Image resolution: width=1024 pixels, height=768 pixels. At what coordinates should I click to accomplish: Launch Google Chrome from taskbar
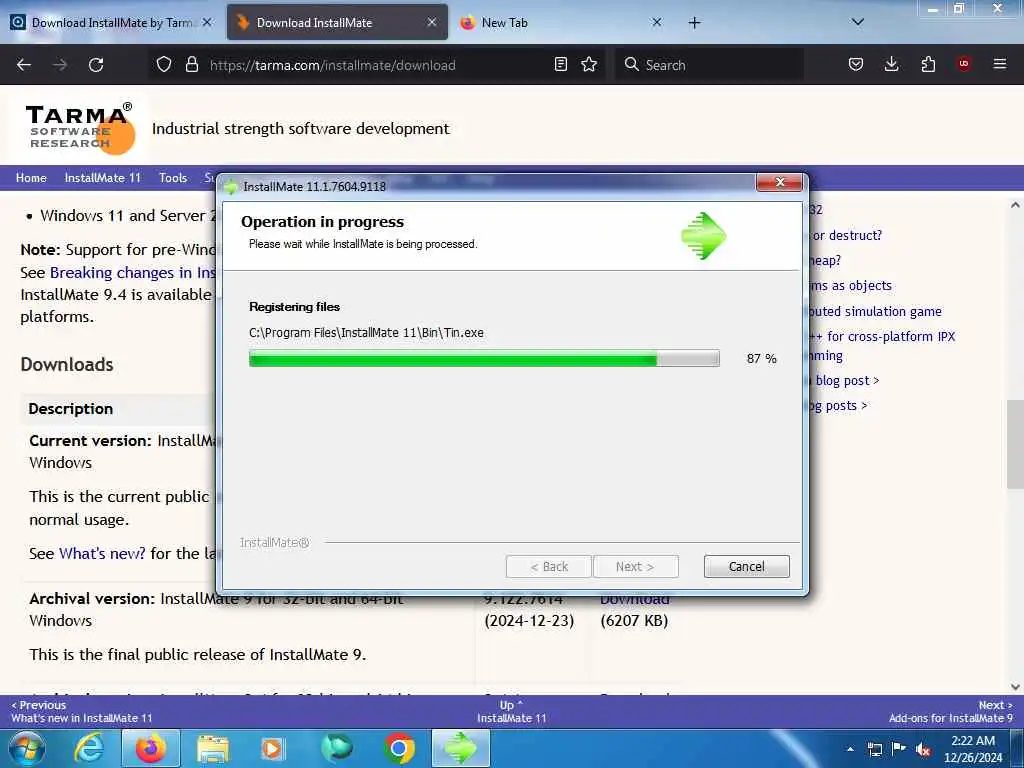[x=399, y=748]
